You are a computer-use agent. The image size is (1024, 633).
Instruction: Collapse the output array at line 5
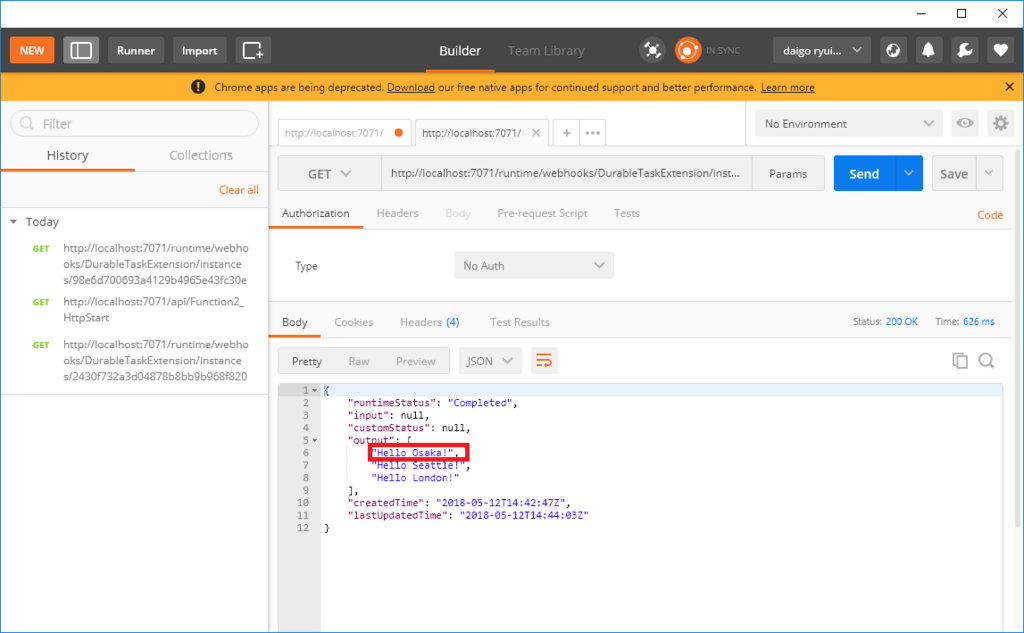(x=315, y=441)
